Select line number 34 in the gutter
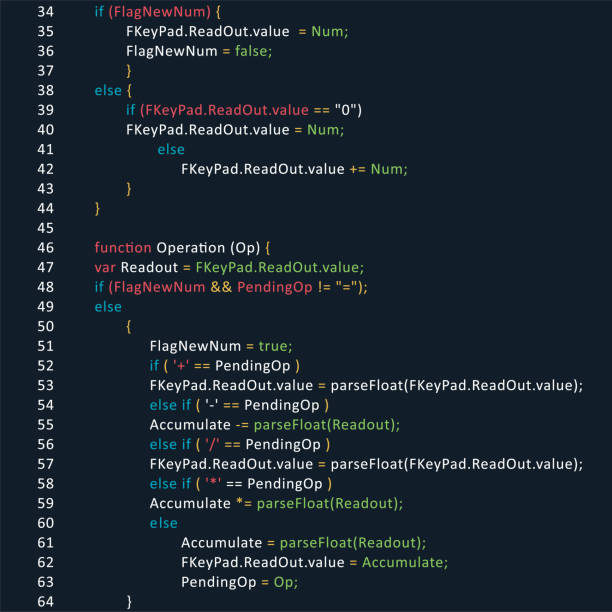 pos(46,12)
